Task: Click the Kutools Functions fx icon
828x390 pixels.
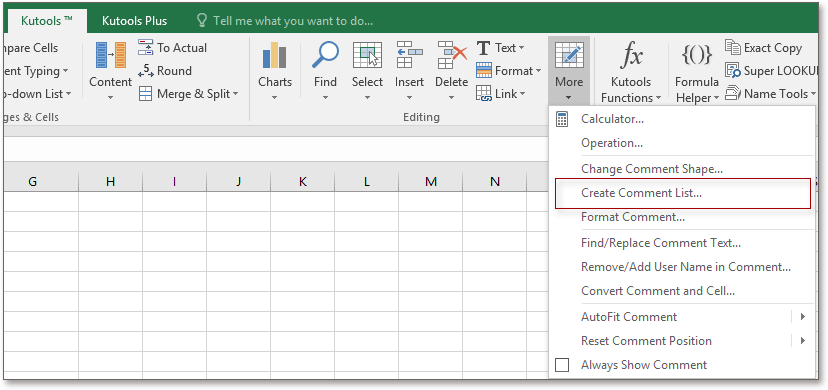Action: [x=631, y=55]
